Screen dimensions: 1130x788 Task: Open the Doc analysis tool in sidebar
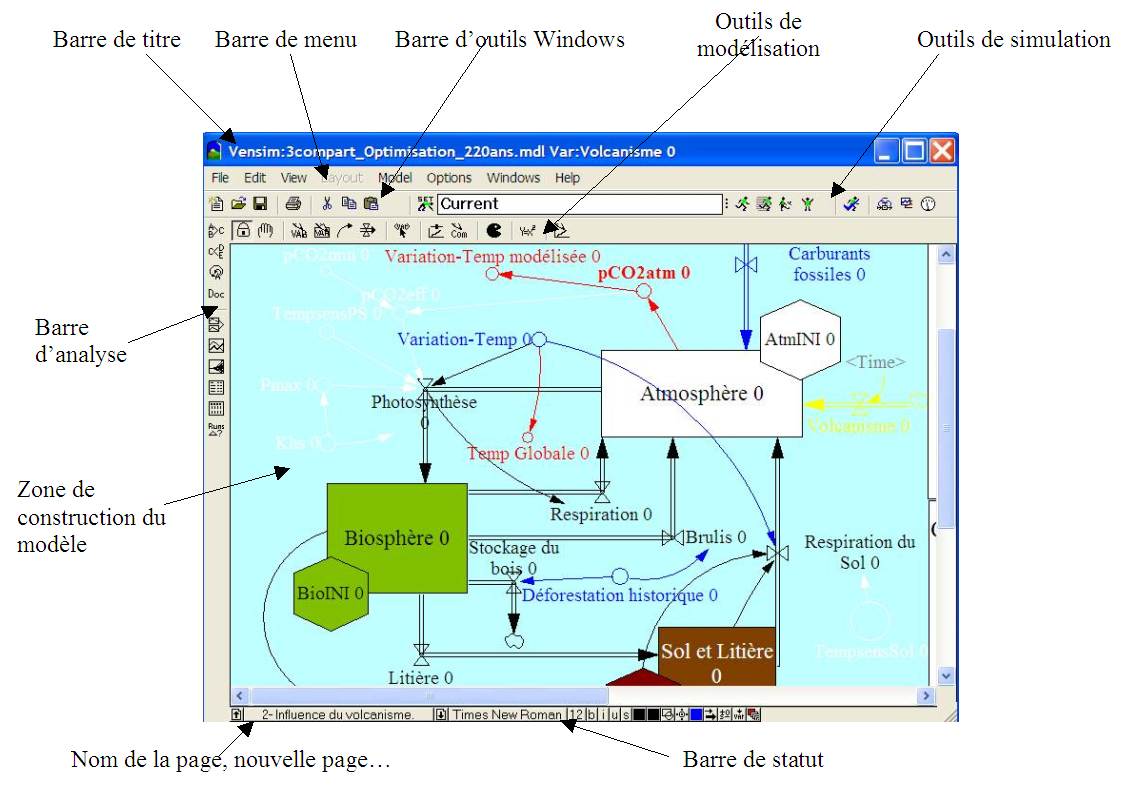click(216, 294)
